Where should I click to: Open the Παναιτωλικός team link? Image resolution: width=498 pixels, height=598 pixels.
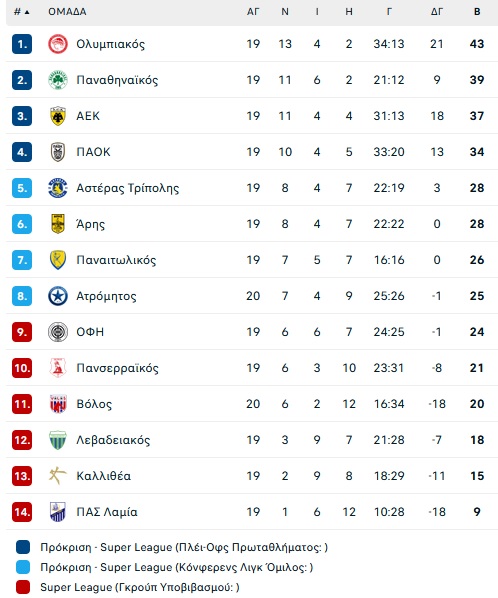point(116,260)
